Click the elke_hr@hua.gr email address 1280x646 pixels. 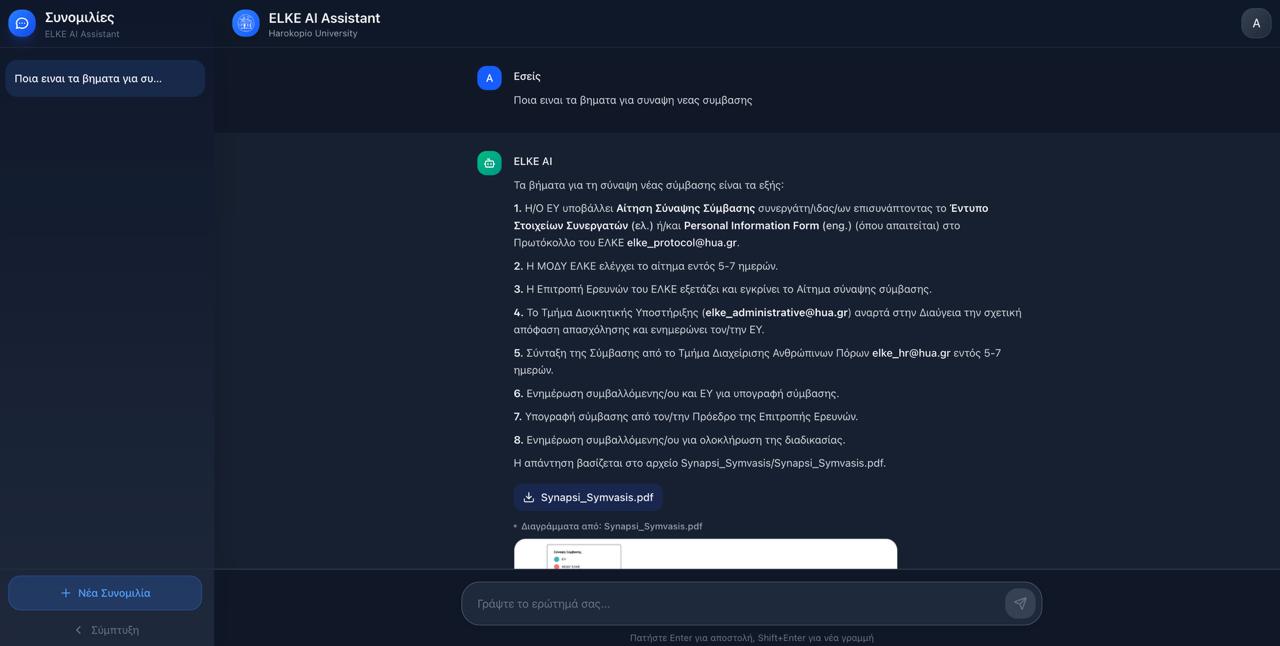(911, 353)
